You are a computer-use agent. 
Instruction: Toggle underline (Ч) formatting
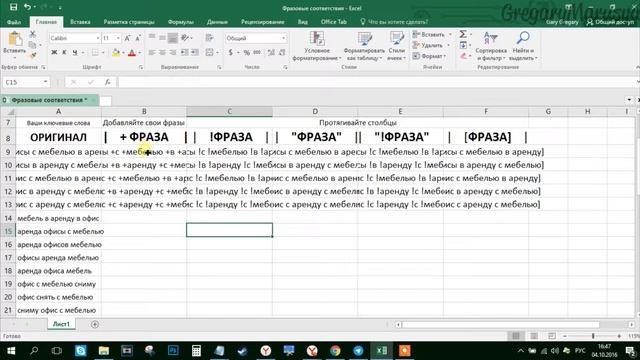[75, 52]
